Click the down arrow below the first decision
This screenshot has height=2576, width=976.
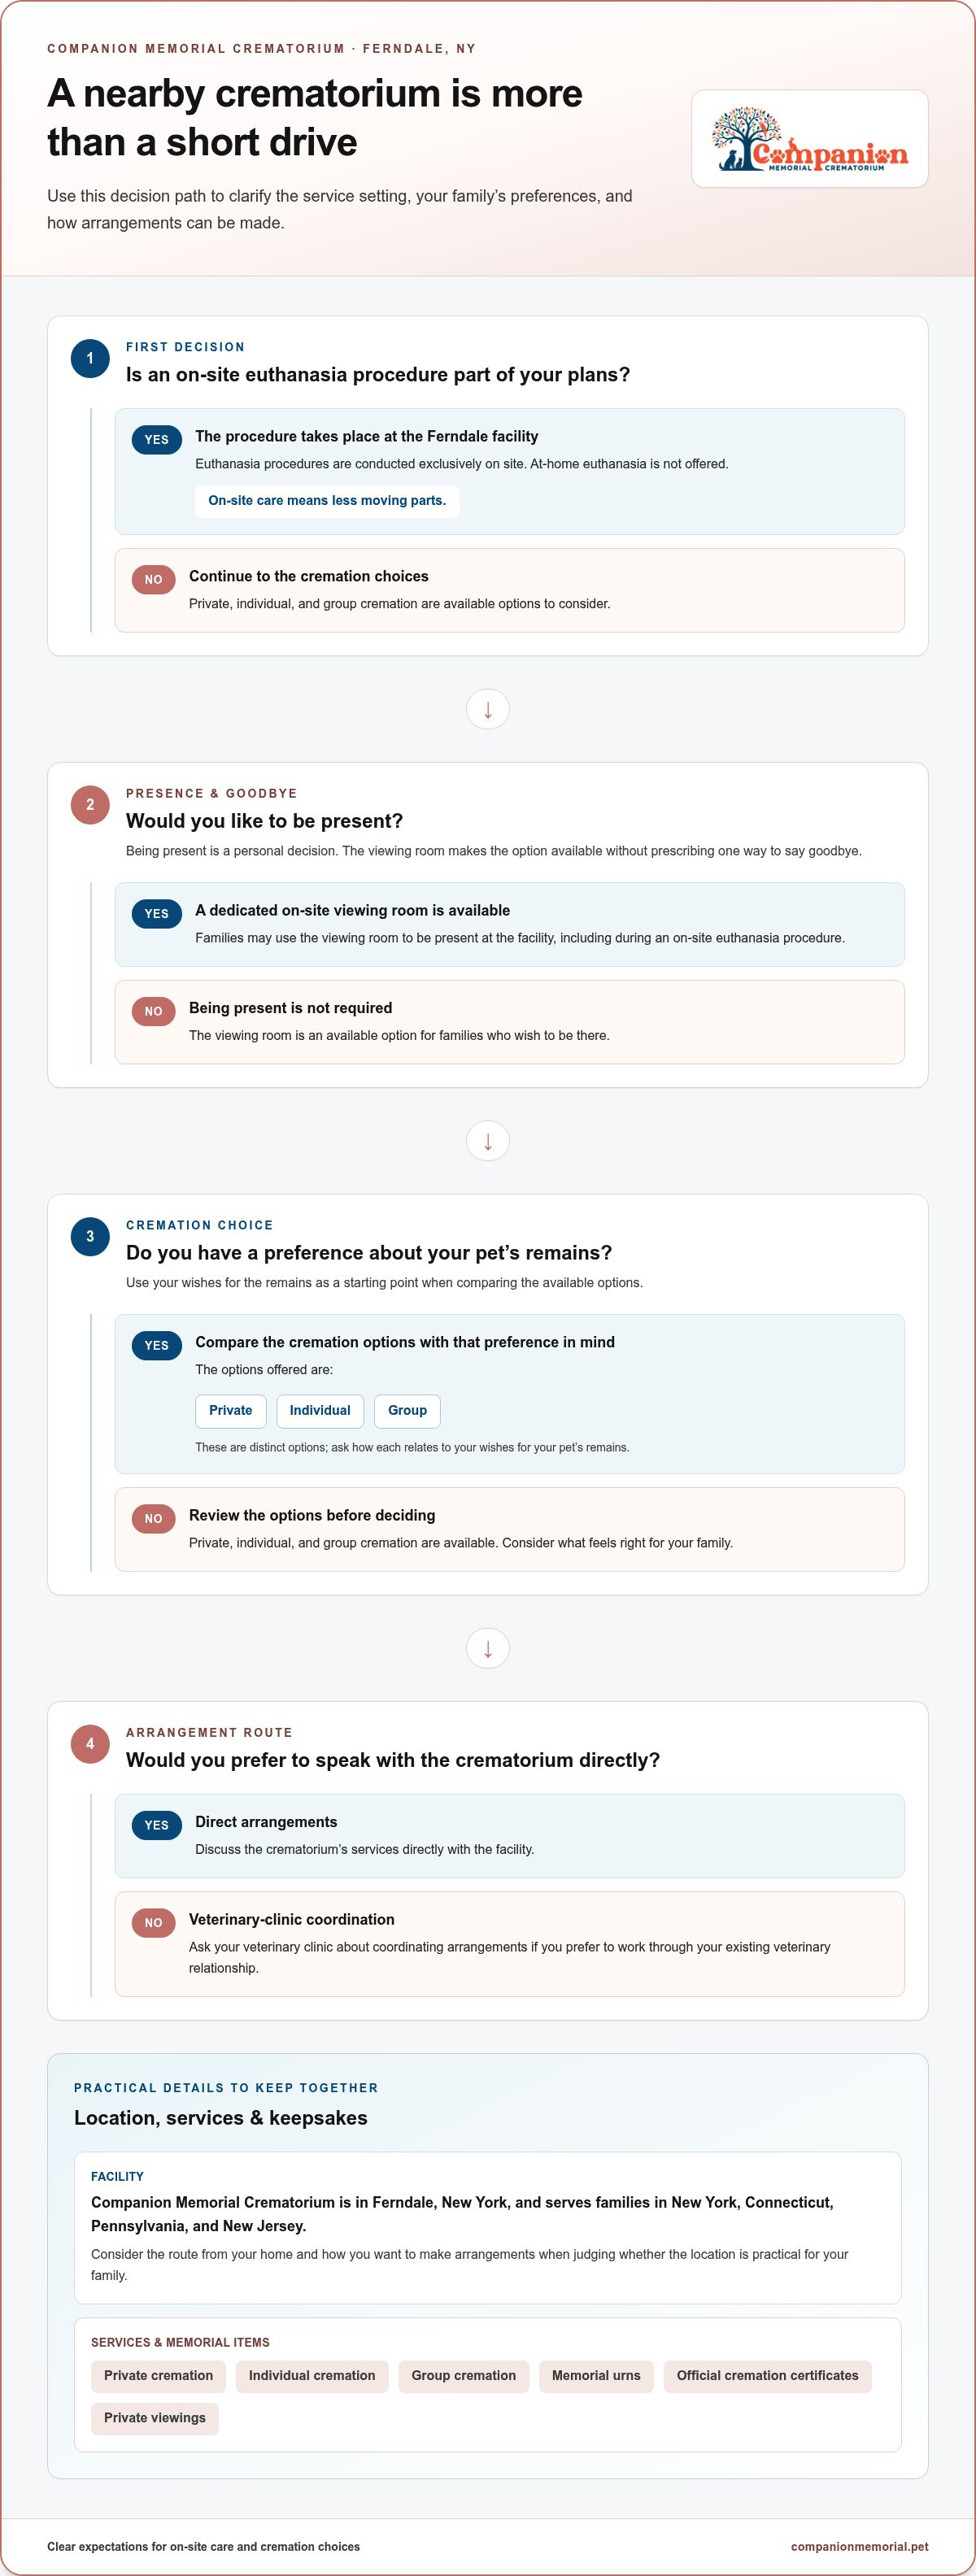click(x=488, y=709)
